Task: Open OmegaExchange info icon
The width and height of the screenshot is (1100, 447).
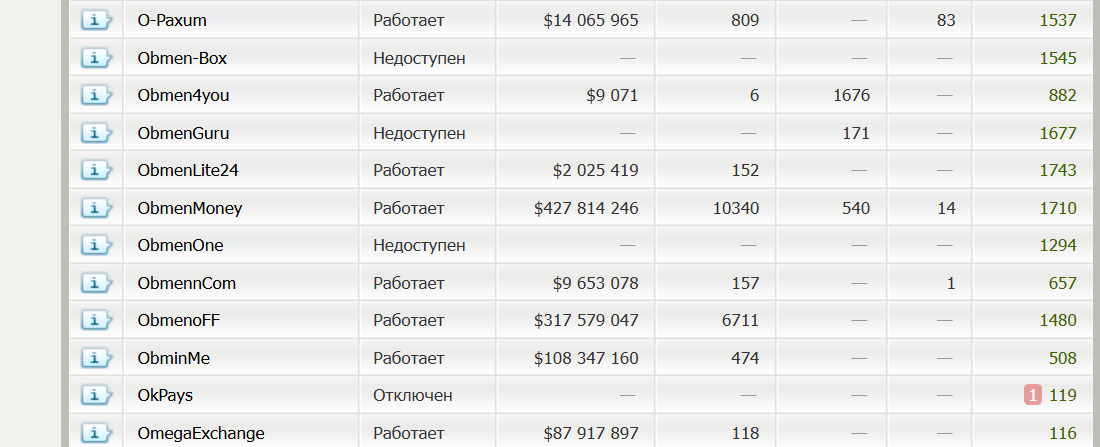Action: tap(95, 433)
